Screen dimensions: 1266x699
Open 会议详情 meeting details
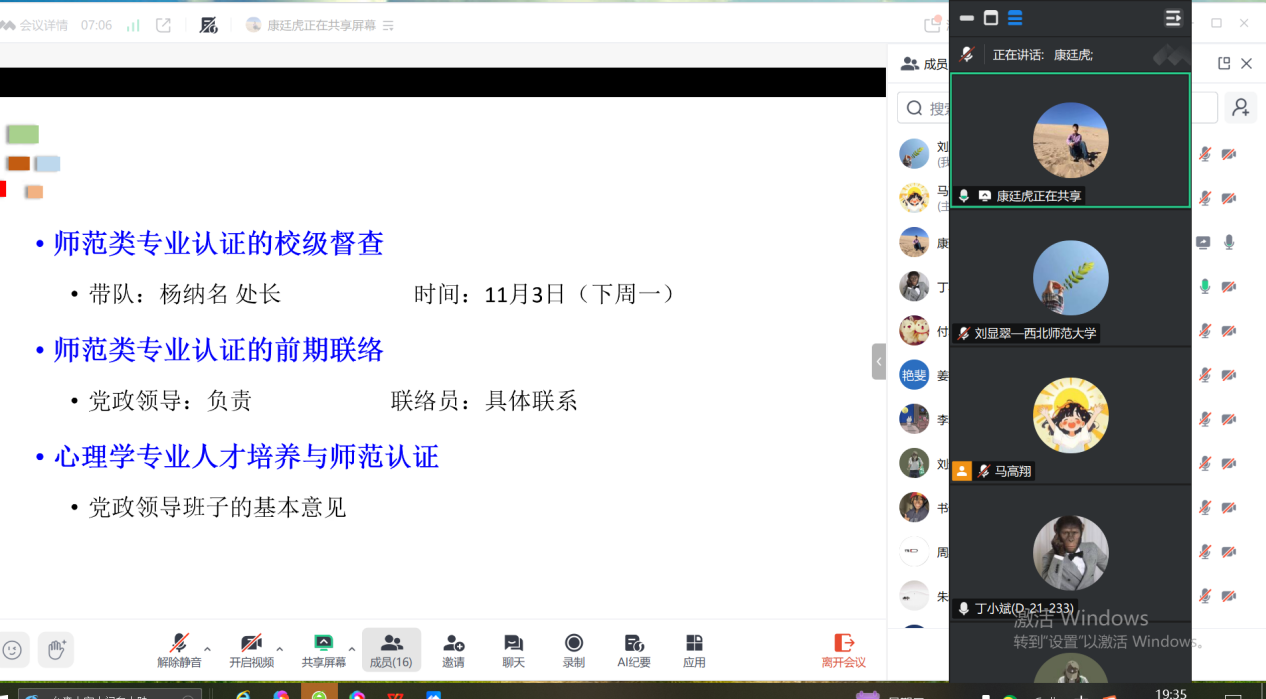coord(36,25)
